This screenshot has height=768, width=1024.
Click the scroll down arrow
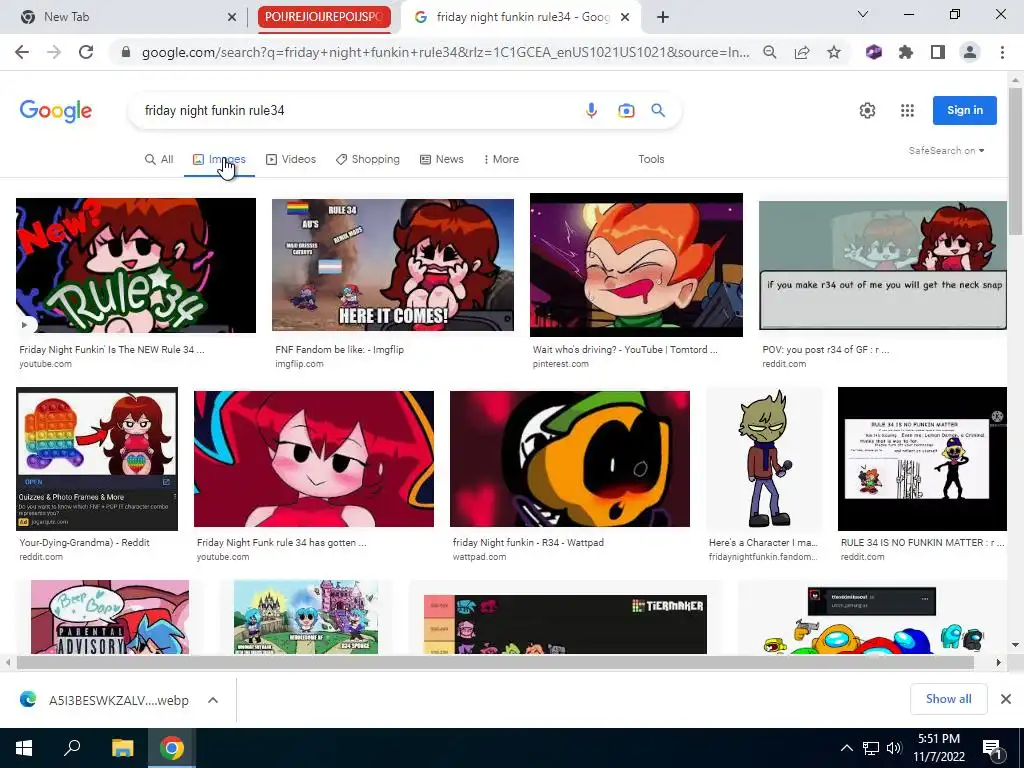tap(1015, 645)
